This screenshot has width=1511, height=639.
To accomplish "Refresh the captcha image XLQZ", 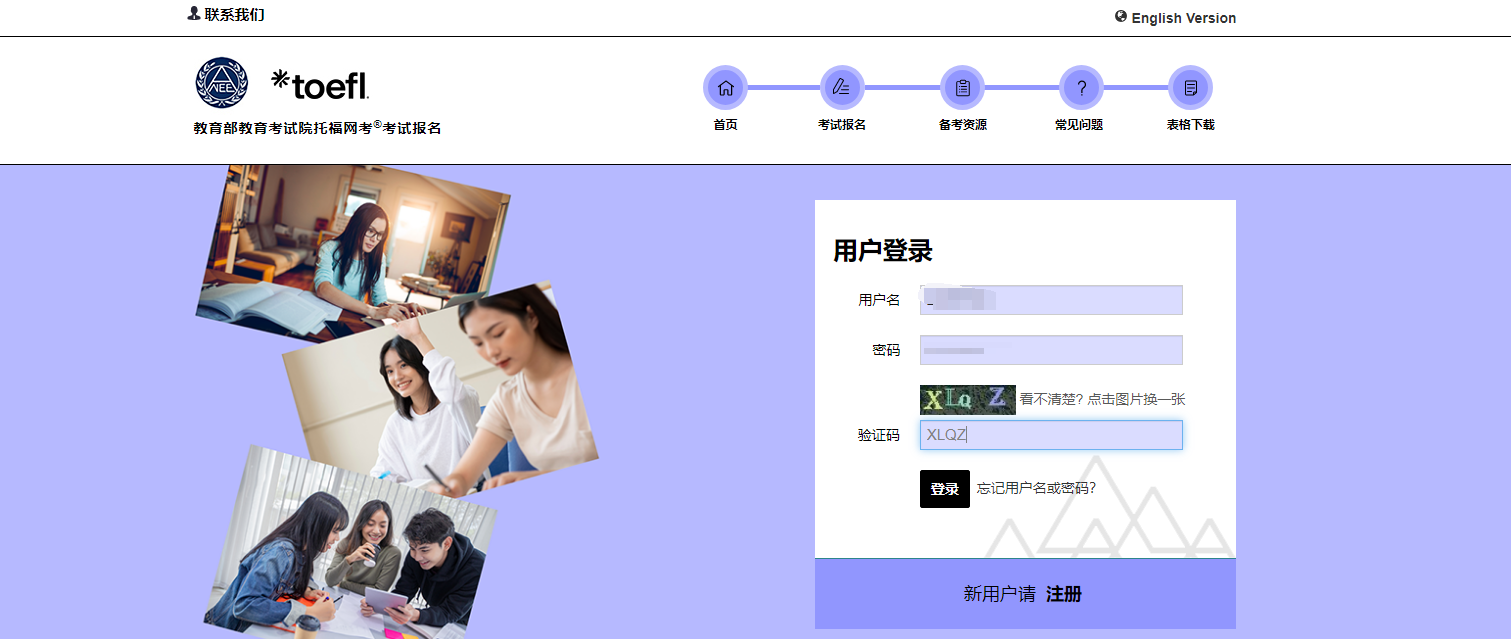I will [968, 400].
